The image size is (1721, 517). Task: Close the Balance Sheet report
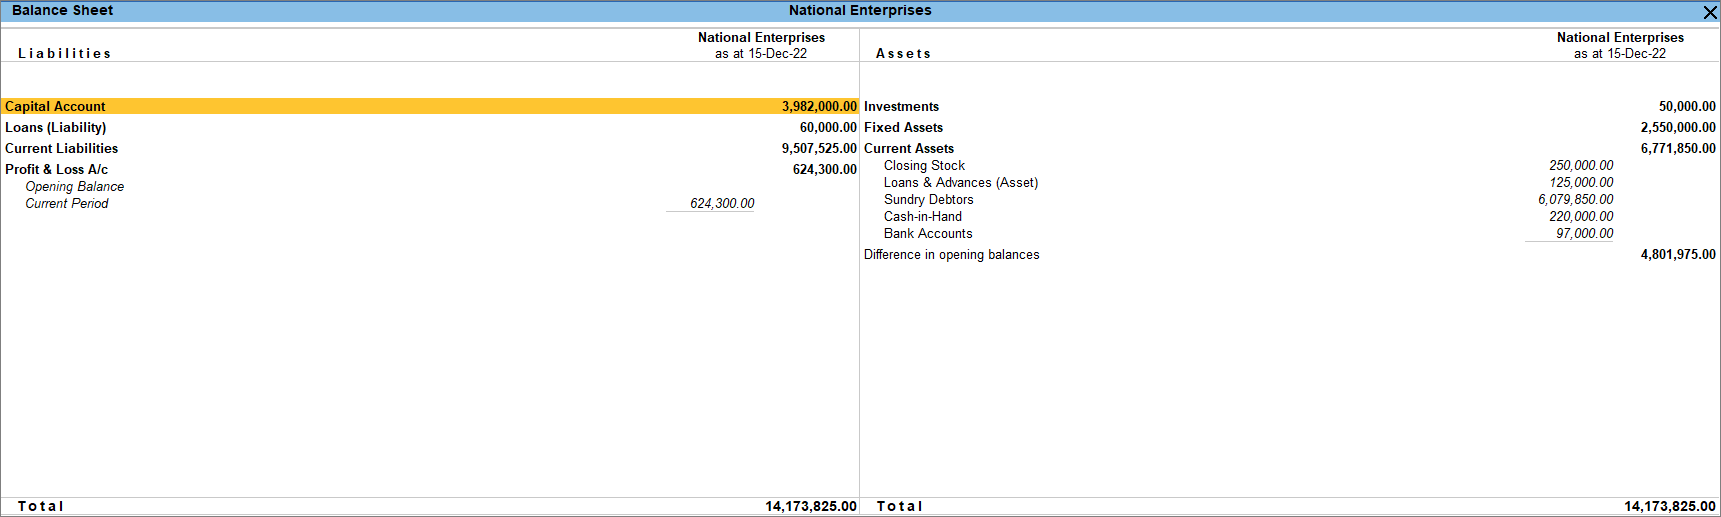tap(1710, 12)
